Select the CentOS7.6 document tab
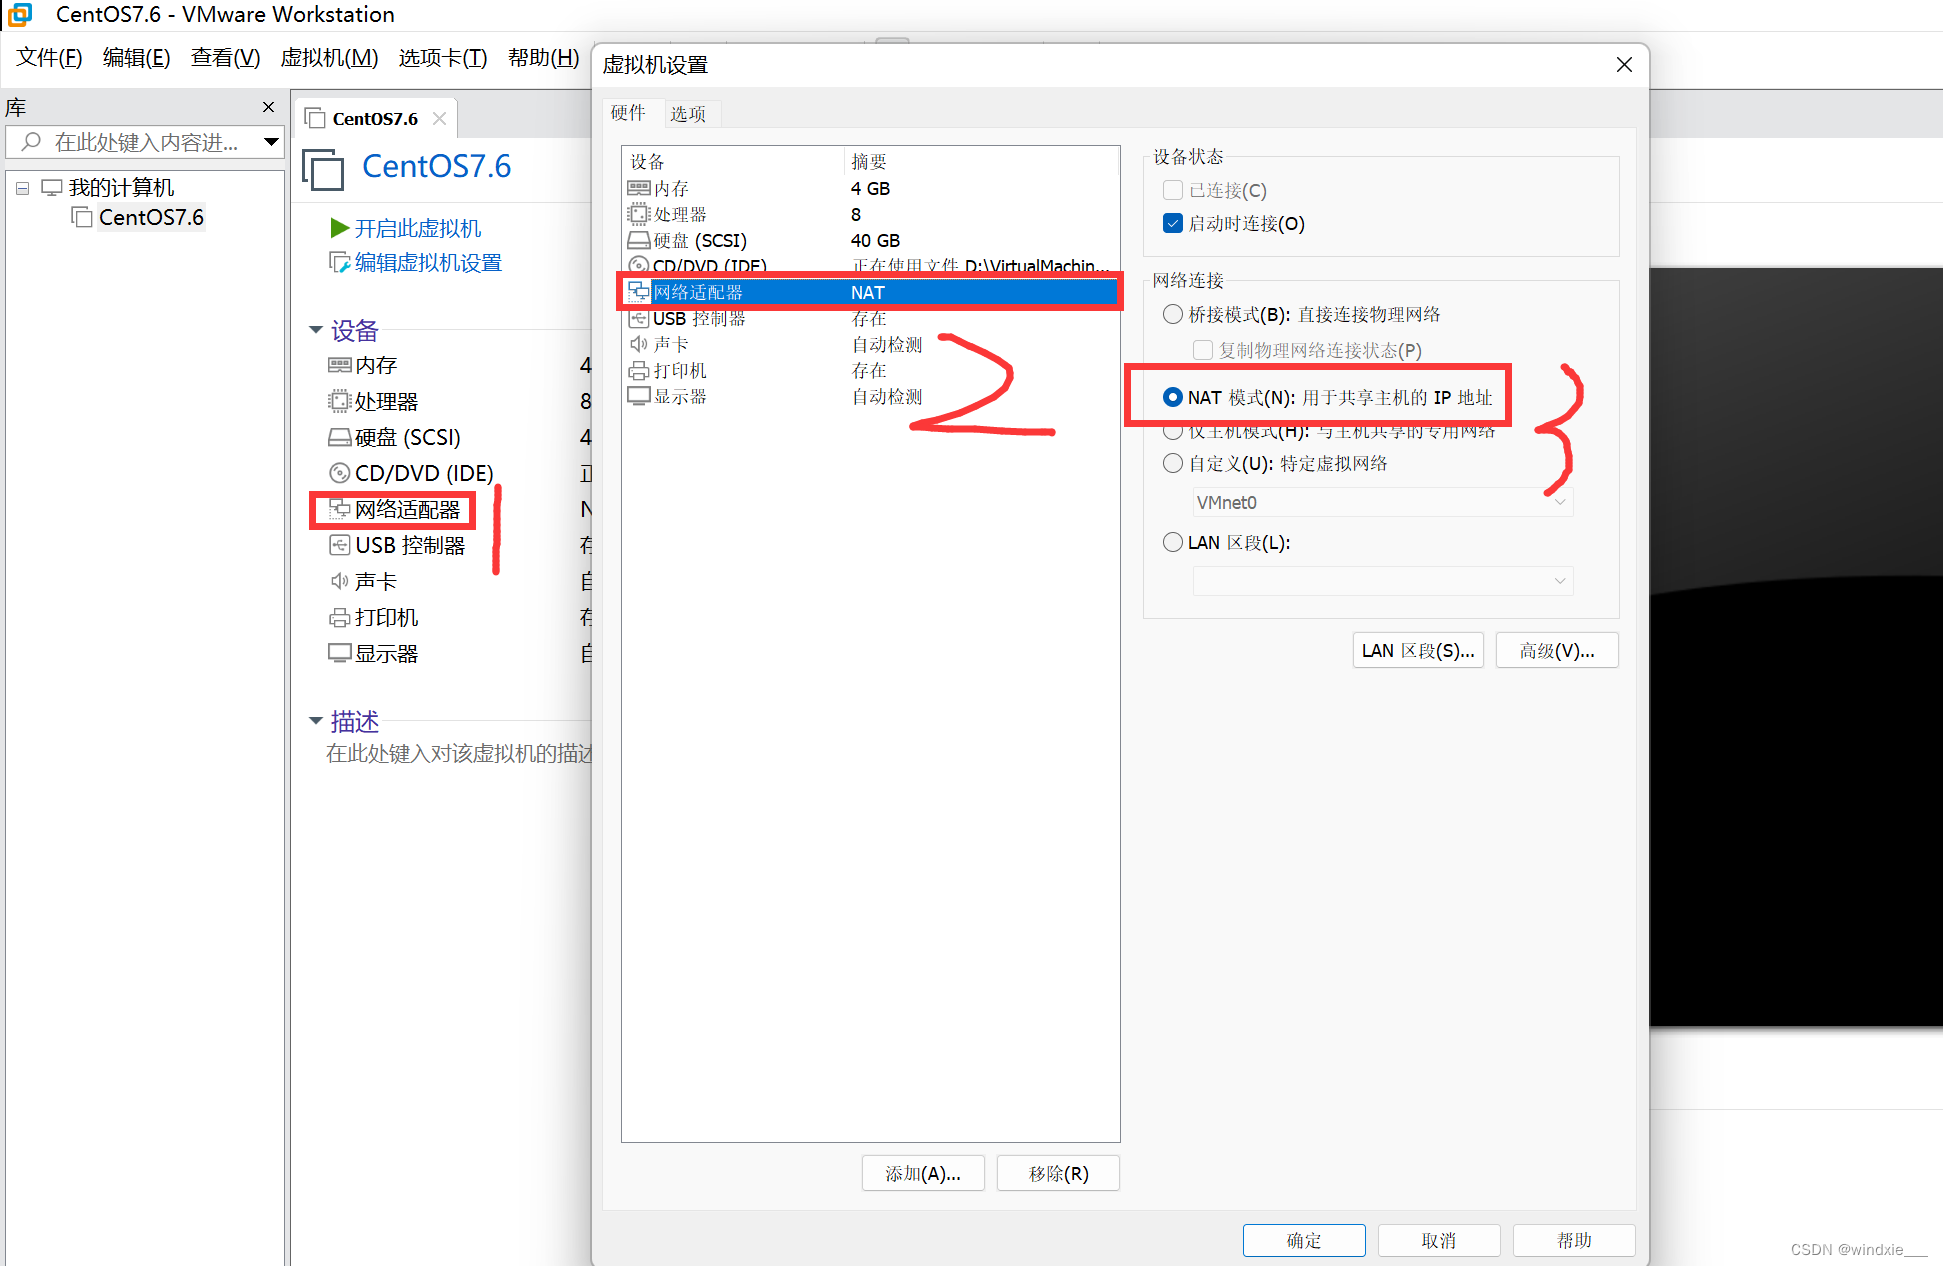Screen dimensions: 1943x1266 click(375, 118)
